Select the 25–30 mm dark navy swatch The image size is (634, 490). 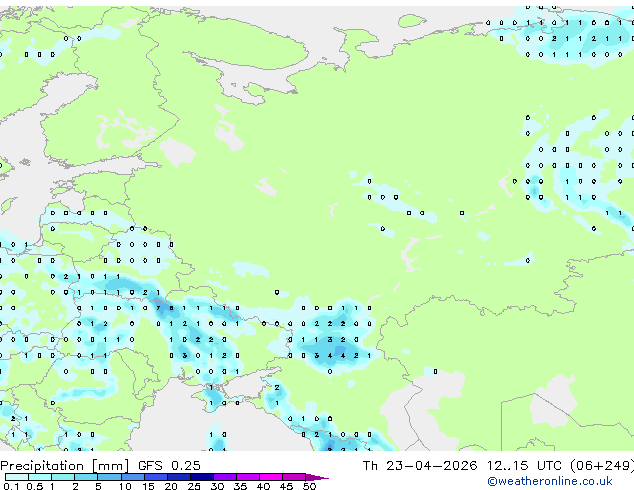point(201,477)
